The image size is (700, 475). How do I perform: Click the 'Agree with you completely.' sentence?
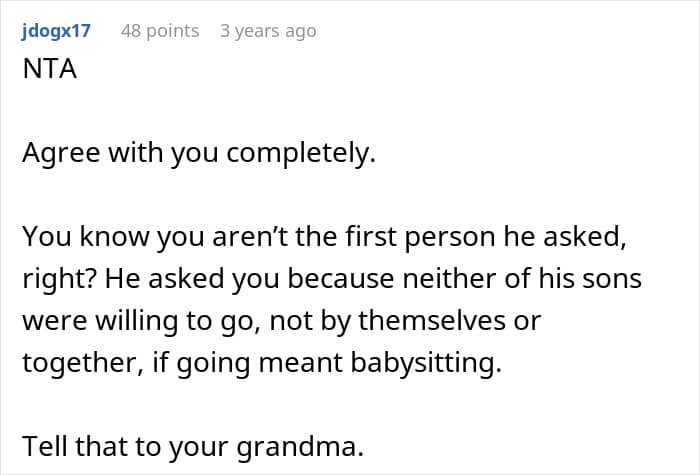(x=199, y=153)
